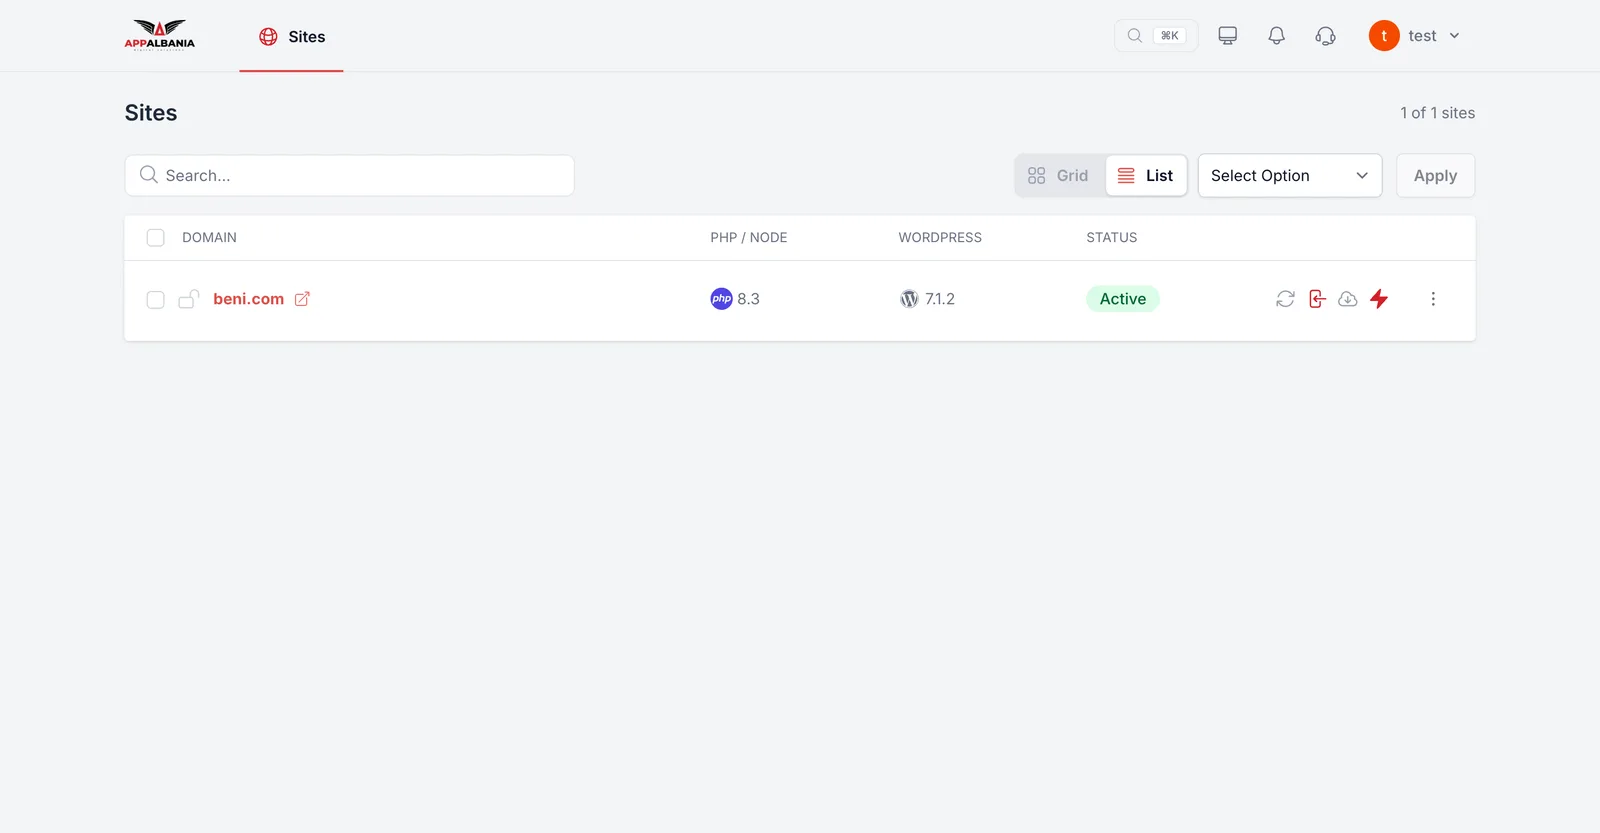Click the WORDPRESS column header
Viewport: 1600px width, 833px height.
point(940,238)
